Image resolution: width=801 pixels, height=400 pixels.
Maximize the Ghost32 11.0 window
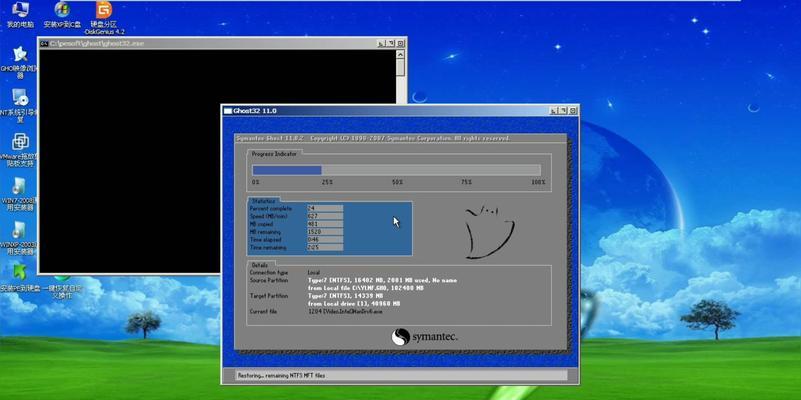562,110
